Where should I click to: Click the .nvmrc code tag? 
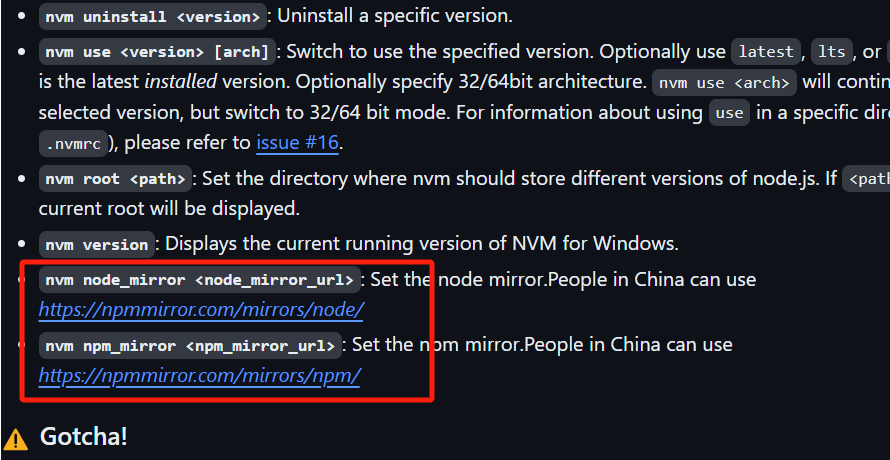click(73, 144)
